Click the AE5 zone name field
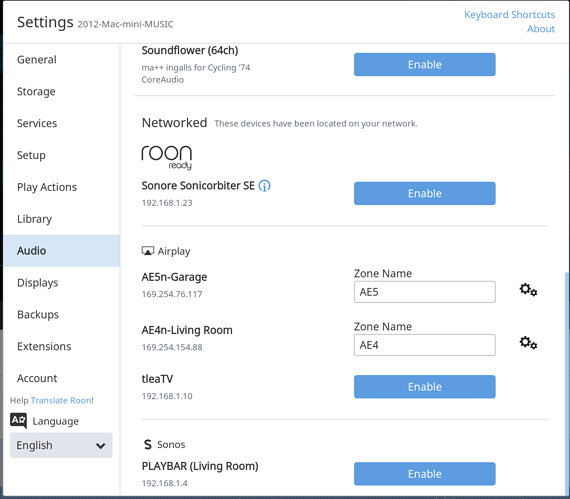570x499 pixels. [425, 292]
